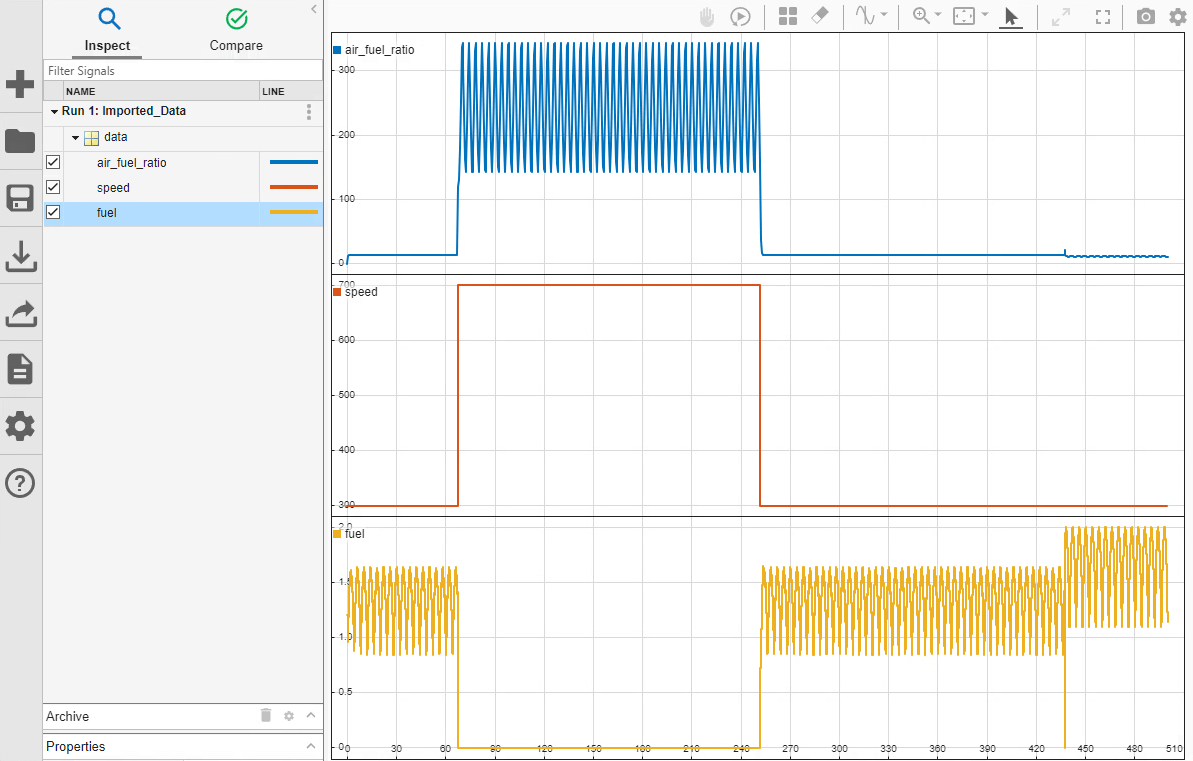
Task: Take a snapshot with camera icon
Action: [1146, 16]
